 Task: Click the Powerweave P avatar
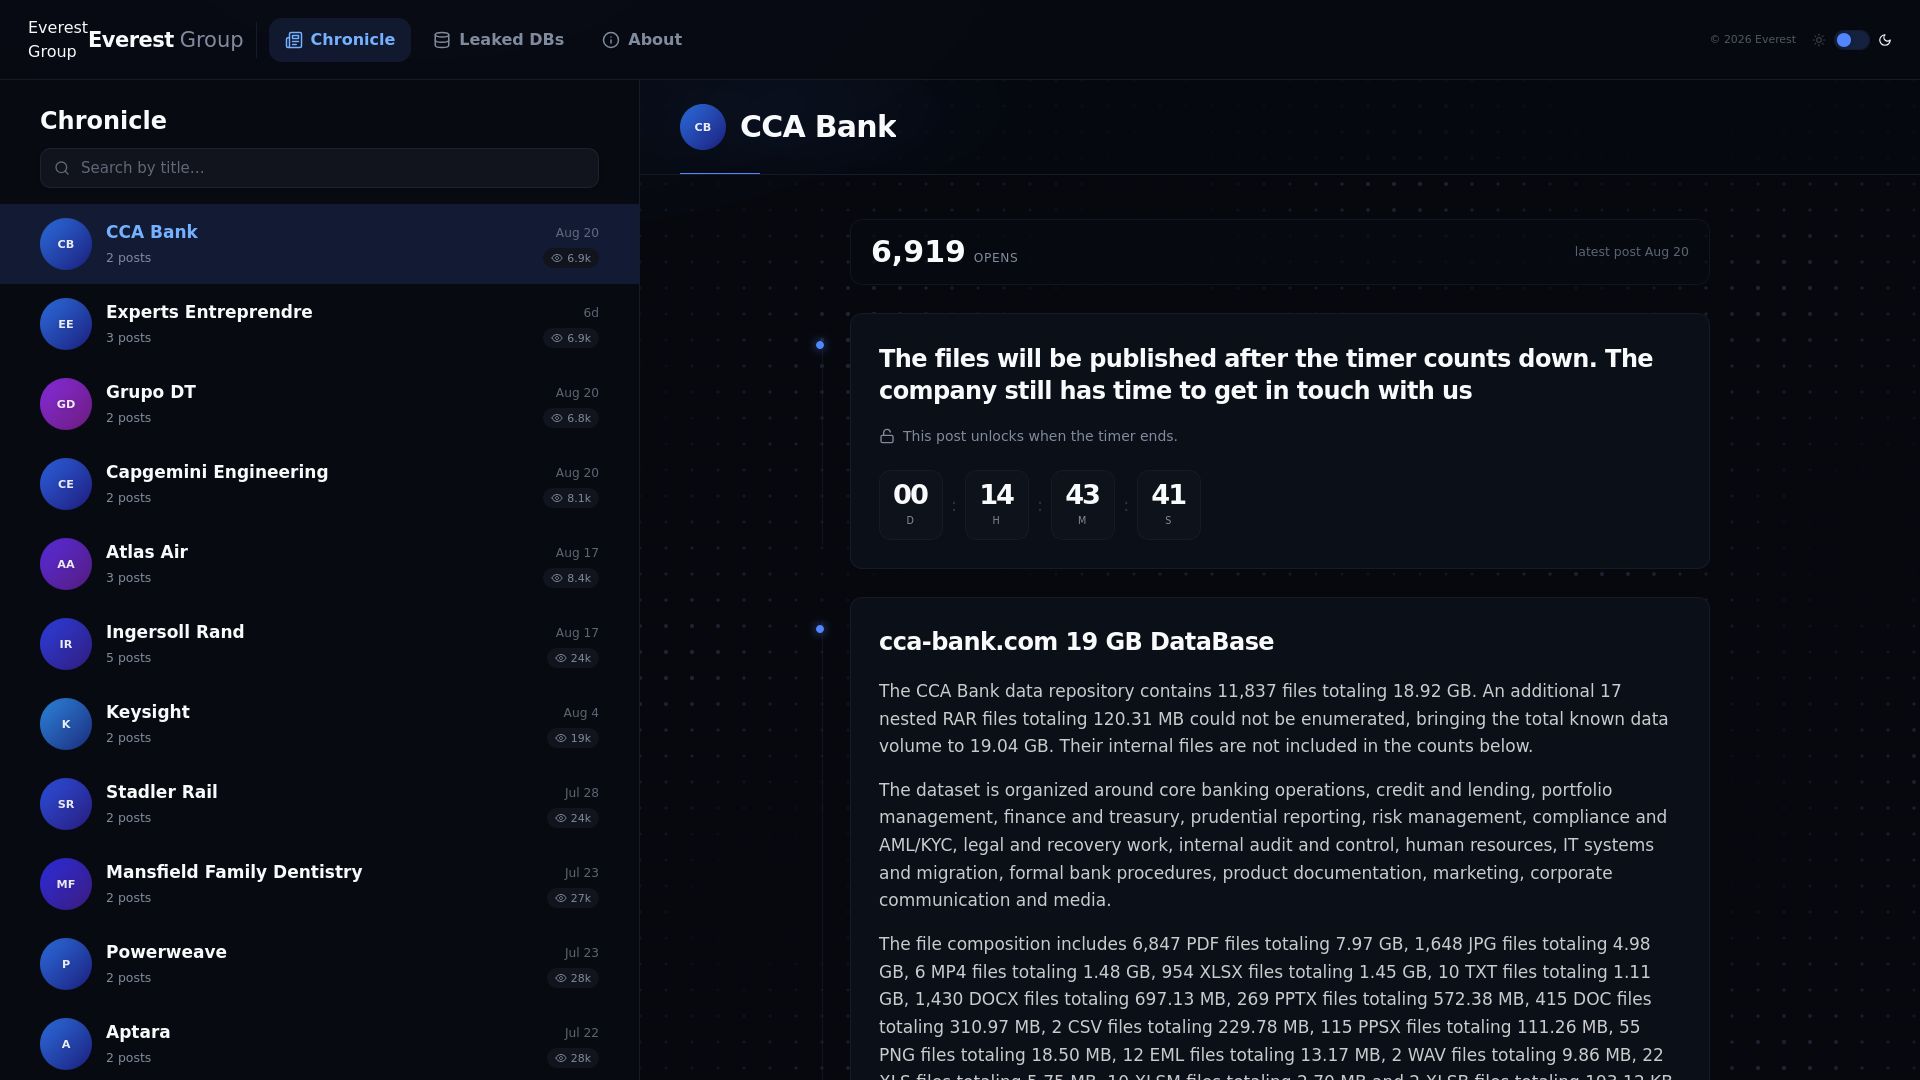[66, 964]
